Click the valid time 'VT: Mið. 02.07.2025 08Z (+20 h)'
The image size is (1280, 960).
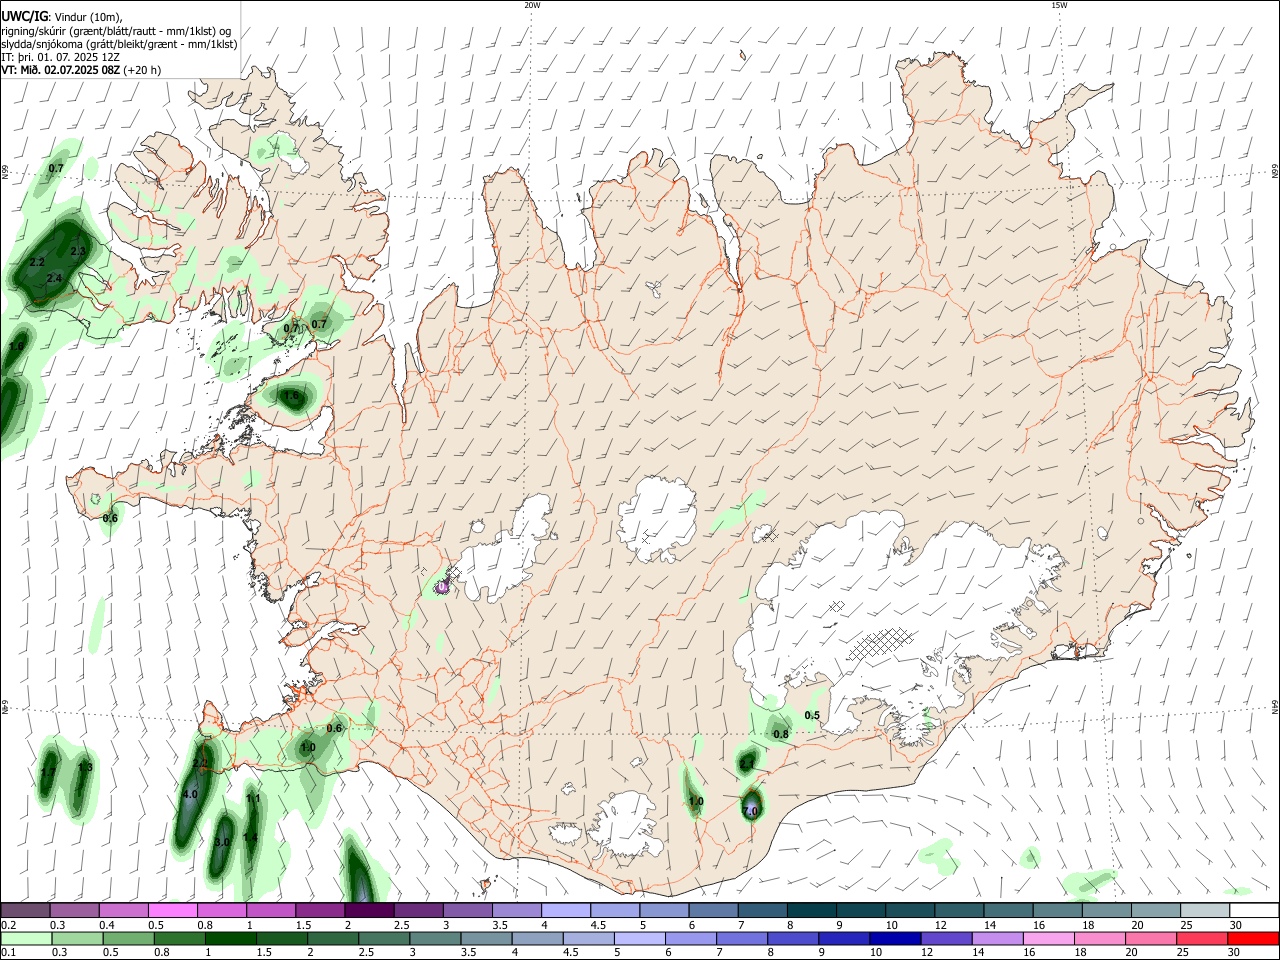(81, 70)
